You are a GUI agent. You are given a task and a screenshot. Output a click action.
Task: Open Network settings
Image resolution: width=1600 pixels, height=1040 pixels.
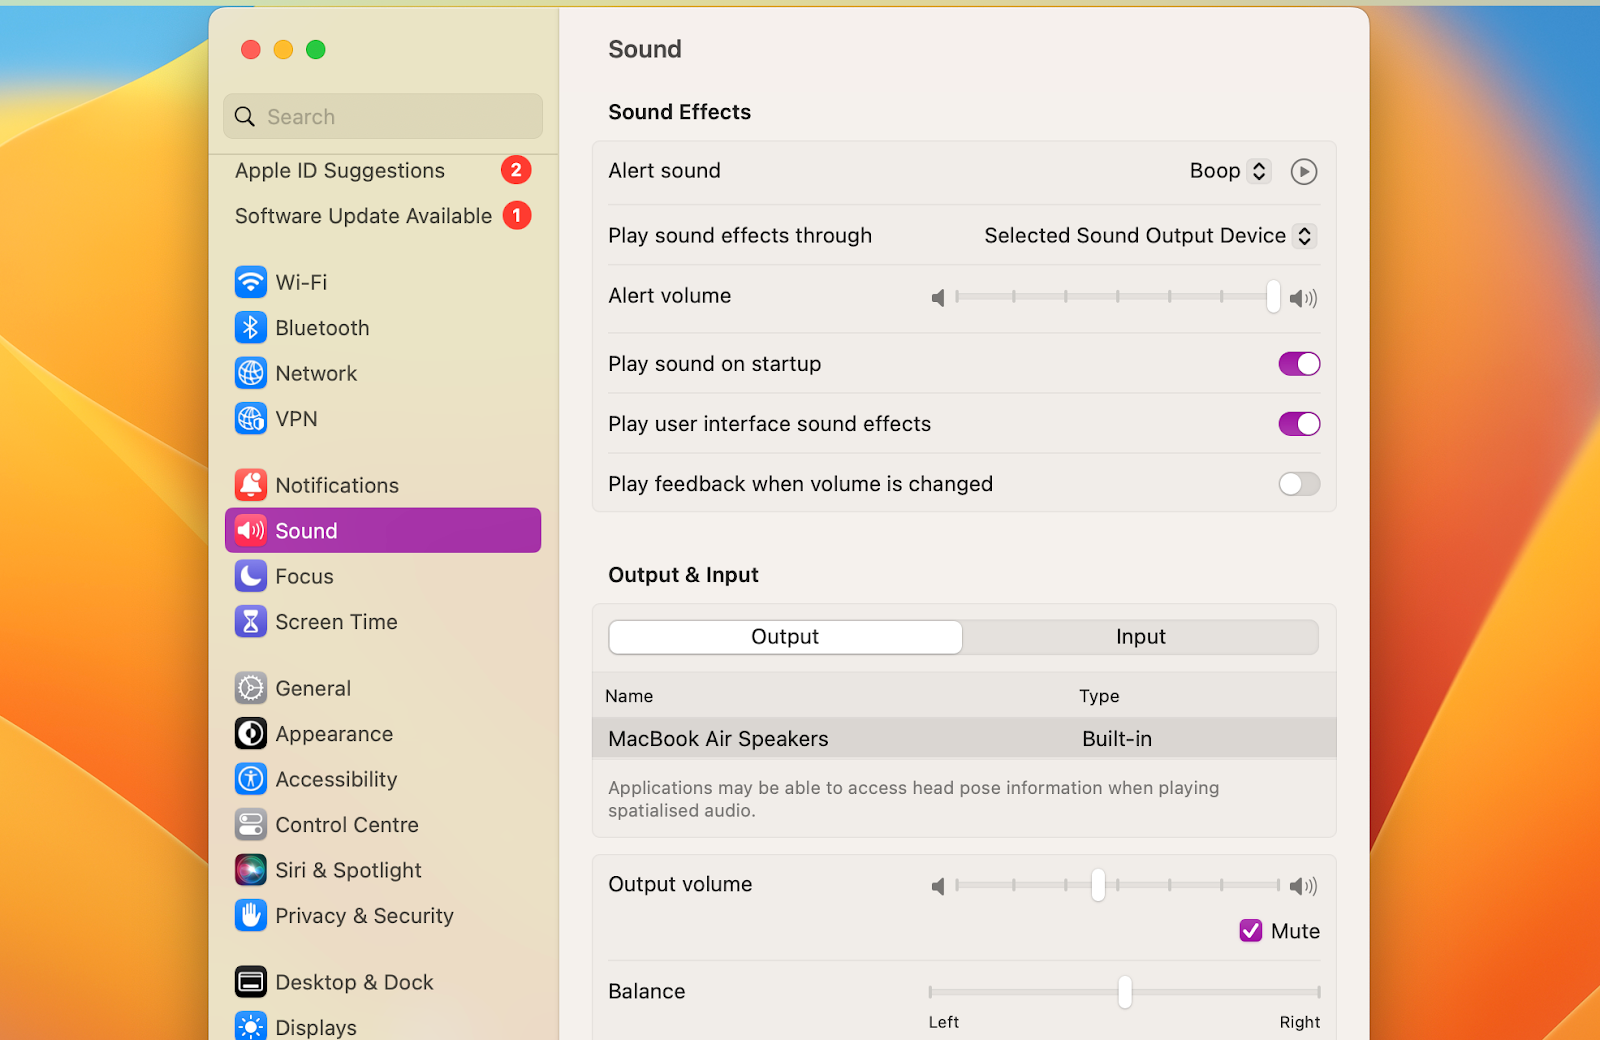(x=250, y=373)
